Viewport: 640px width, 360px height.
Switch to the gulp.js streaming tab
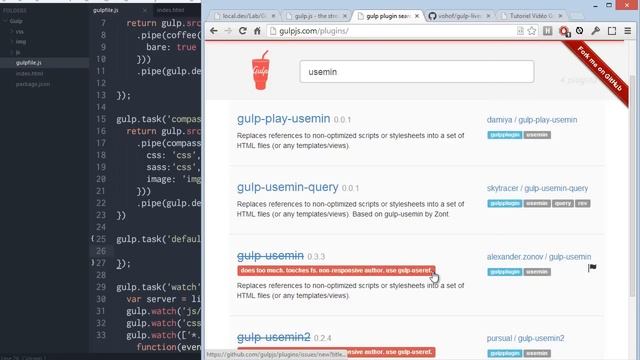pos(316,16)
